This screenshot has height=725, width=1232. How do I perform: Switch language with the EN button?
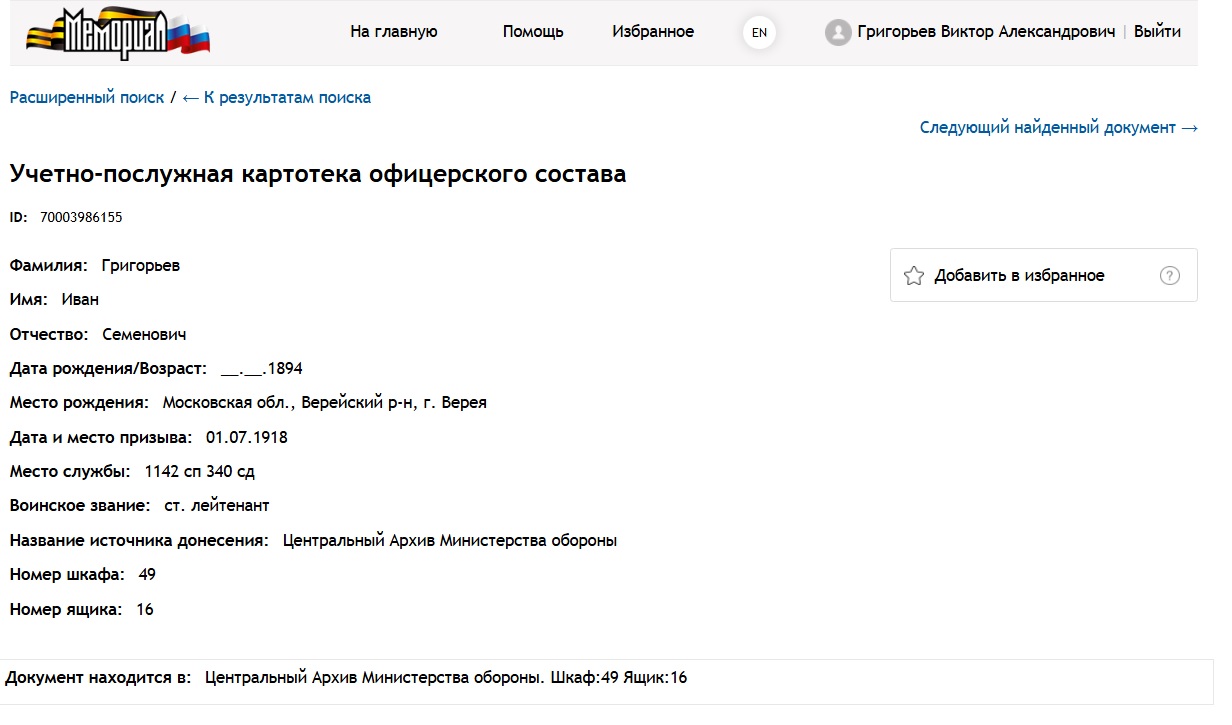tap(759, 33)
